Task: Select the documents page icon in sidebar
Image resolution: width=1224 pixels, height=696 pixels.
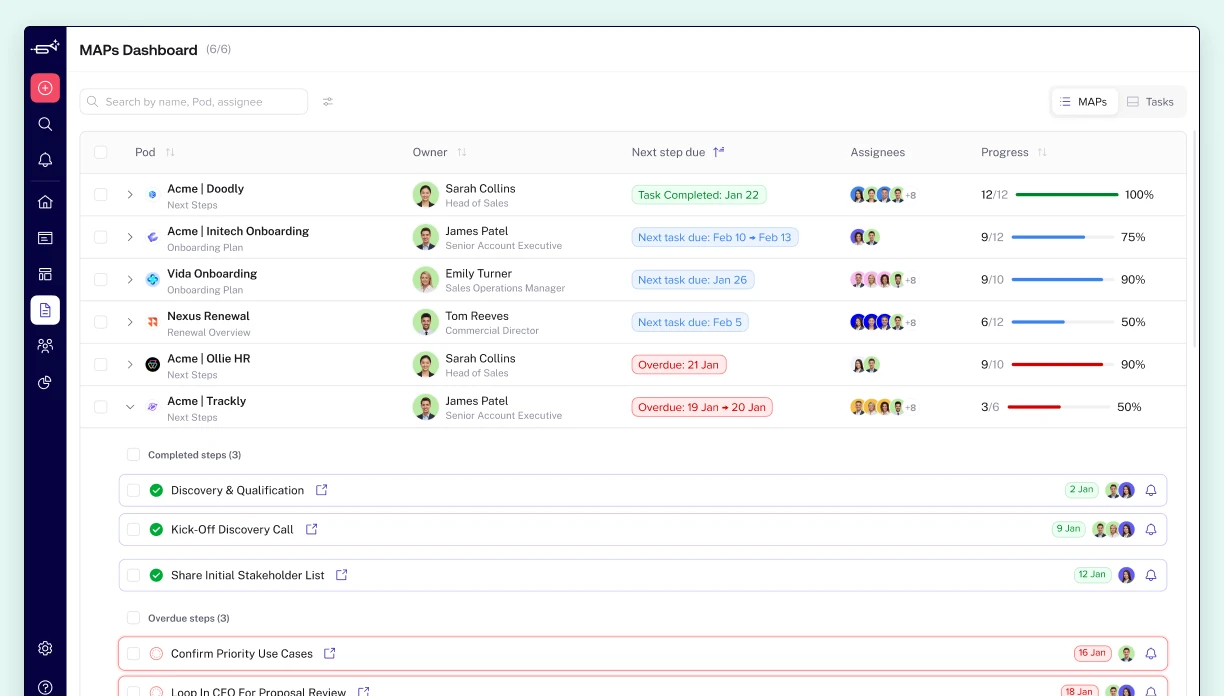Action: click(x=45, y=310)
